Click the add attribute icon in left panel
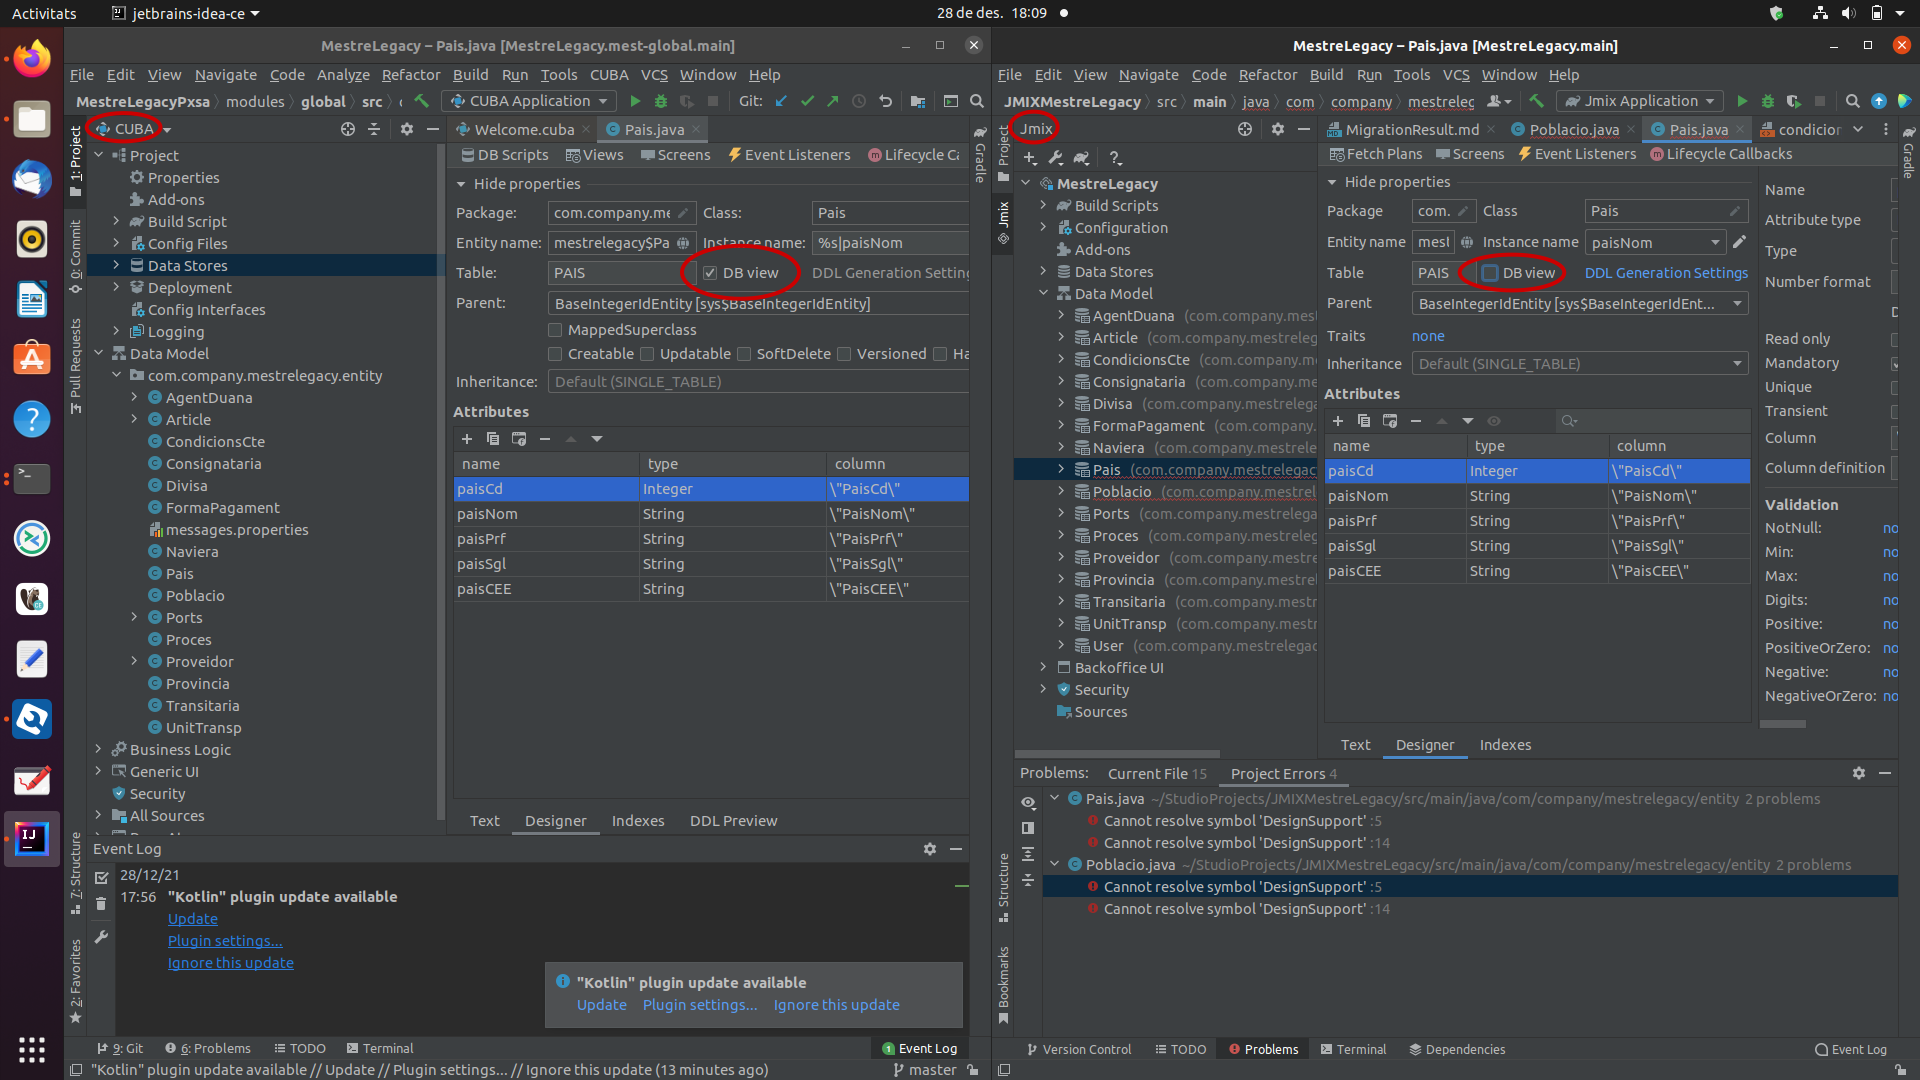 click(467, 438)
